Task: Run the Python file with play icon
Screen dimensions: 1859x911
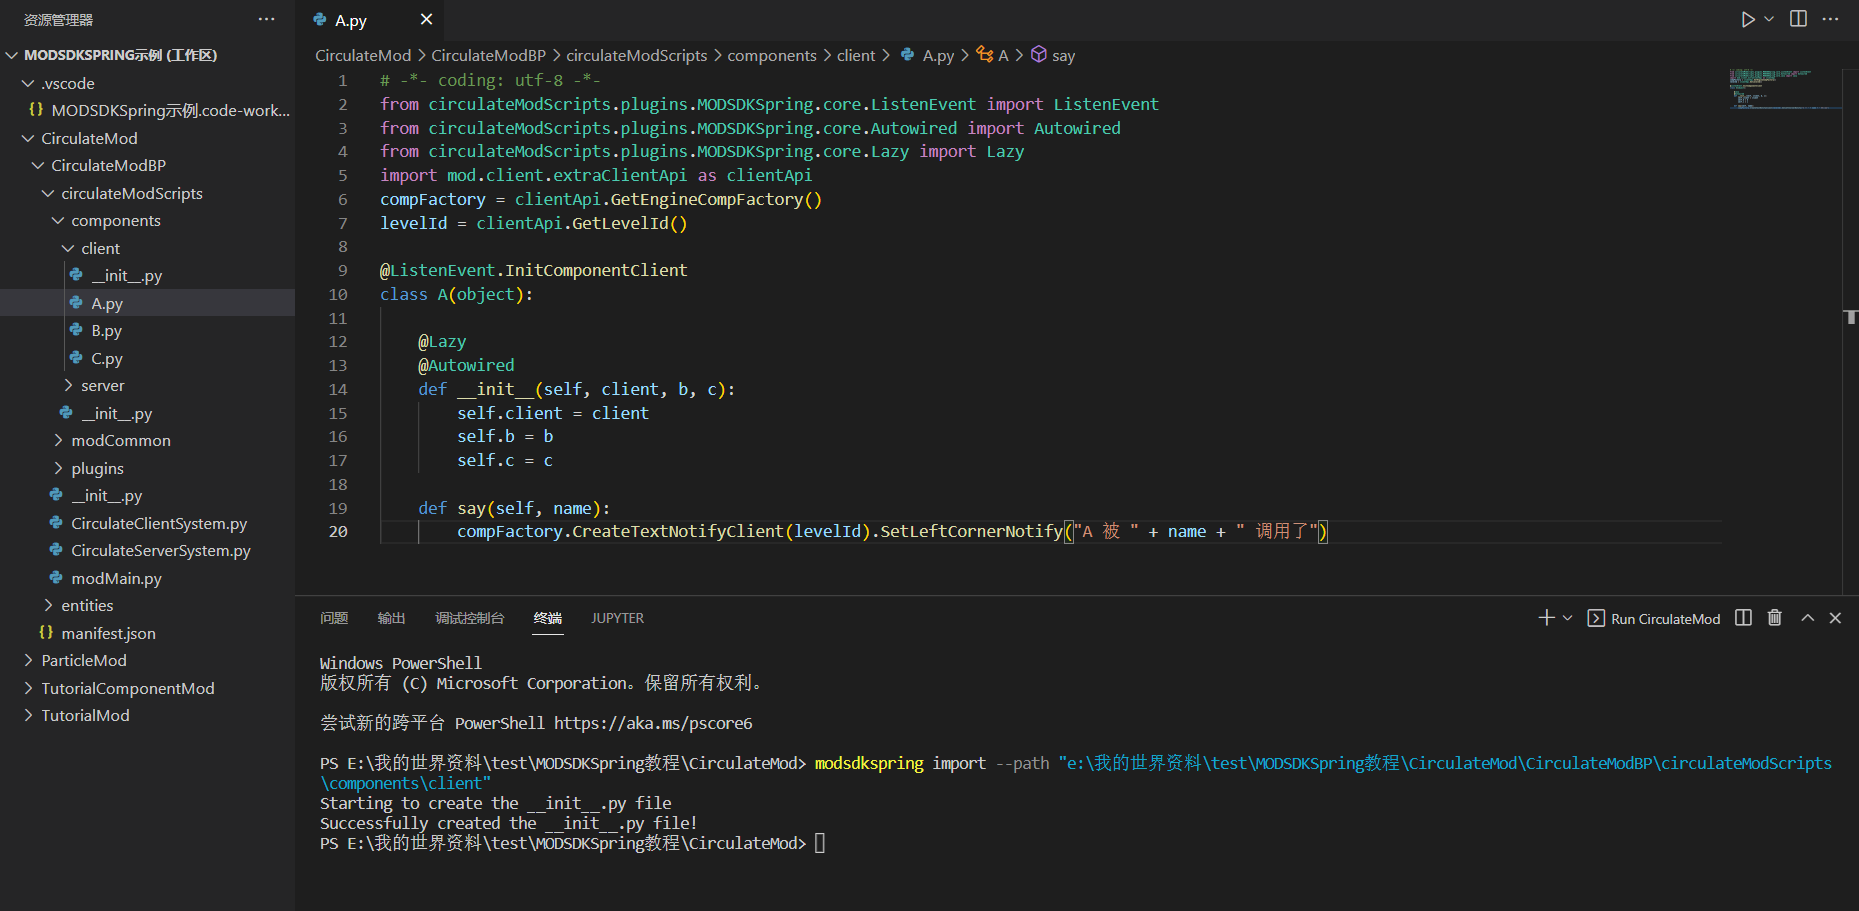Action: click(1747, 20)
